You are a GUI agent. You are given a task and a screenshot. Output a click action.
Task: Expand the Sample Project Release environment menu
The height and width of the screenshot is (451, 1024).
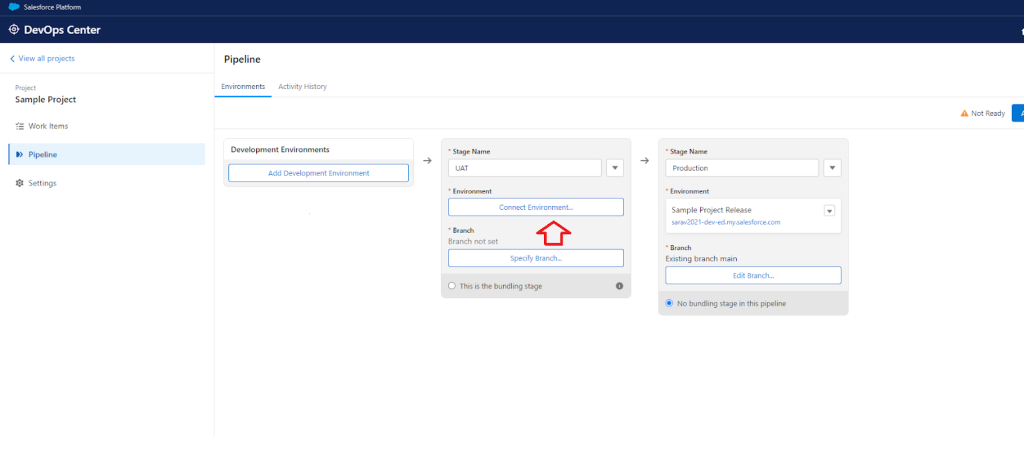click(829, 211)
